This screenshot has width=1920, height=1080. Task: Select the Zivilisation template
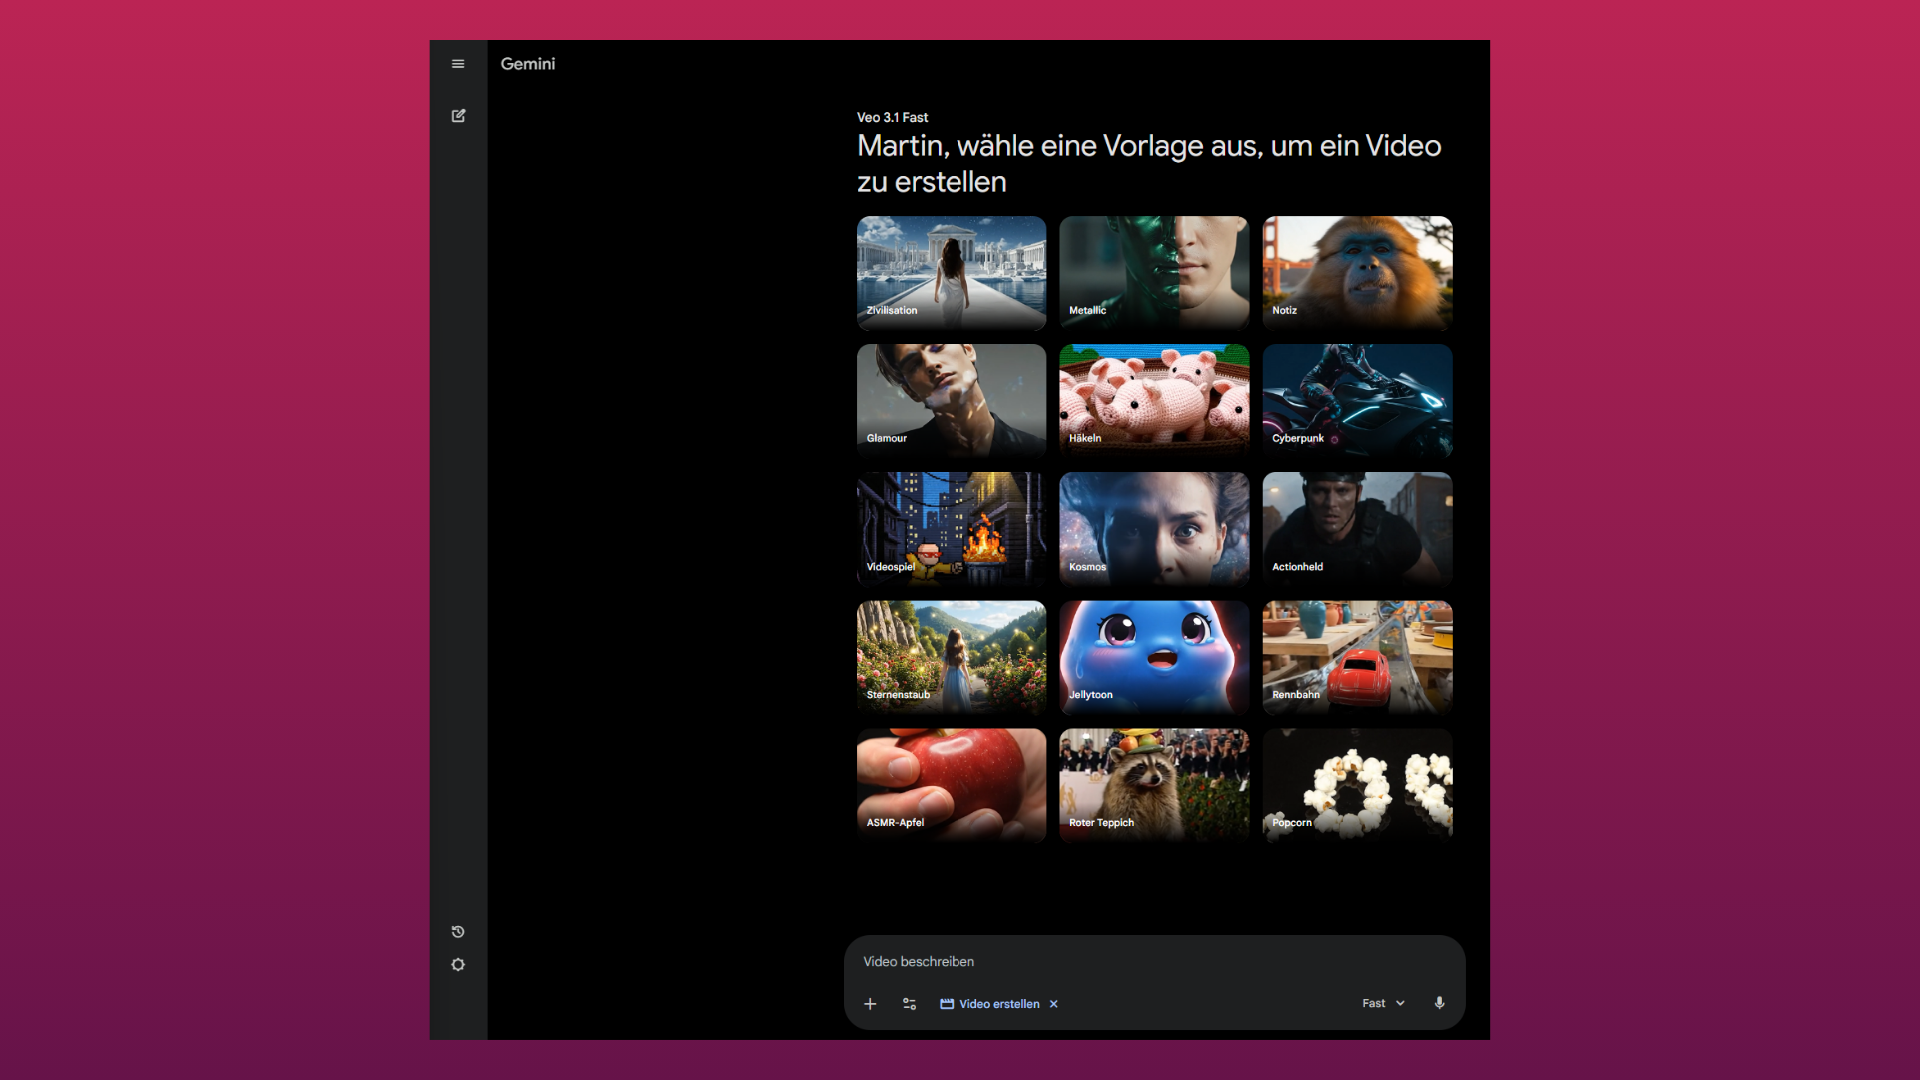pyautogui.click(x=951, y=272)
